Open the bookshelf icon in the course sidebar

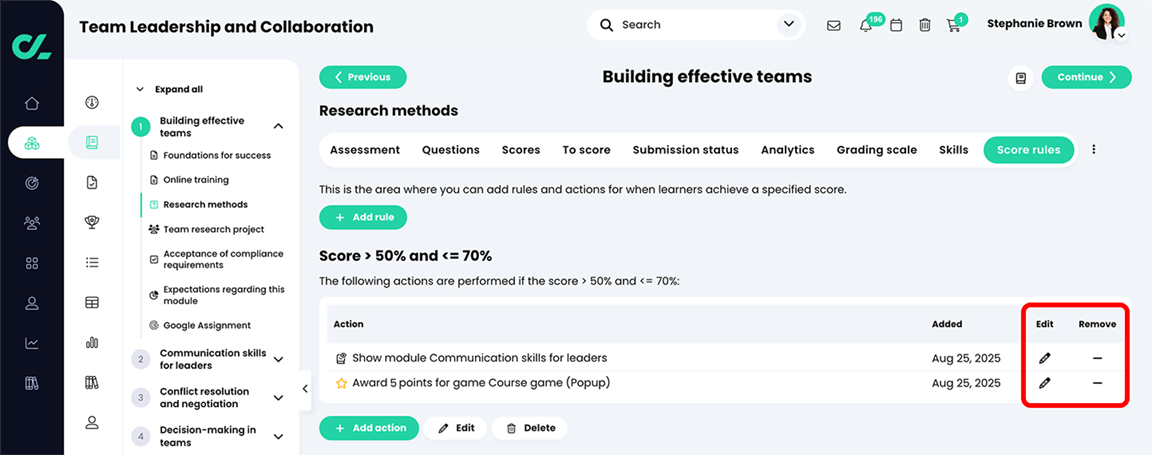pos(92,382)
